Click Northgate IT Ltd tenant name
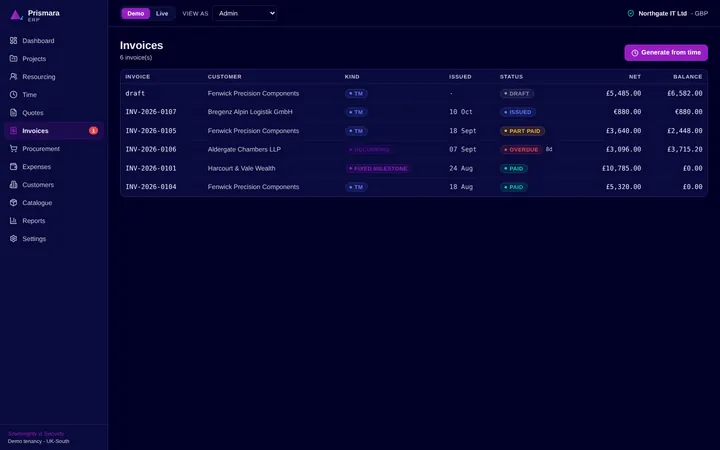Viewport: 720px width, 450px height. 662,13
